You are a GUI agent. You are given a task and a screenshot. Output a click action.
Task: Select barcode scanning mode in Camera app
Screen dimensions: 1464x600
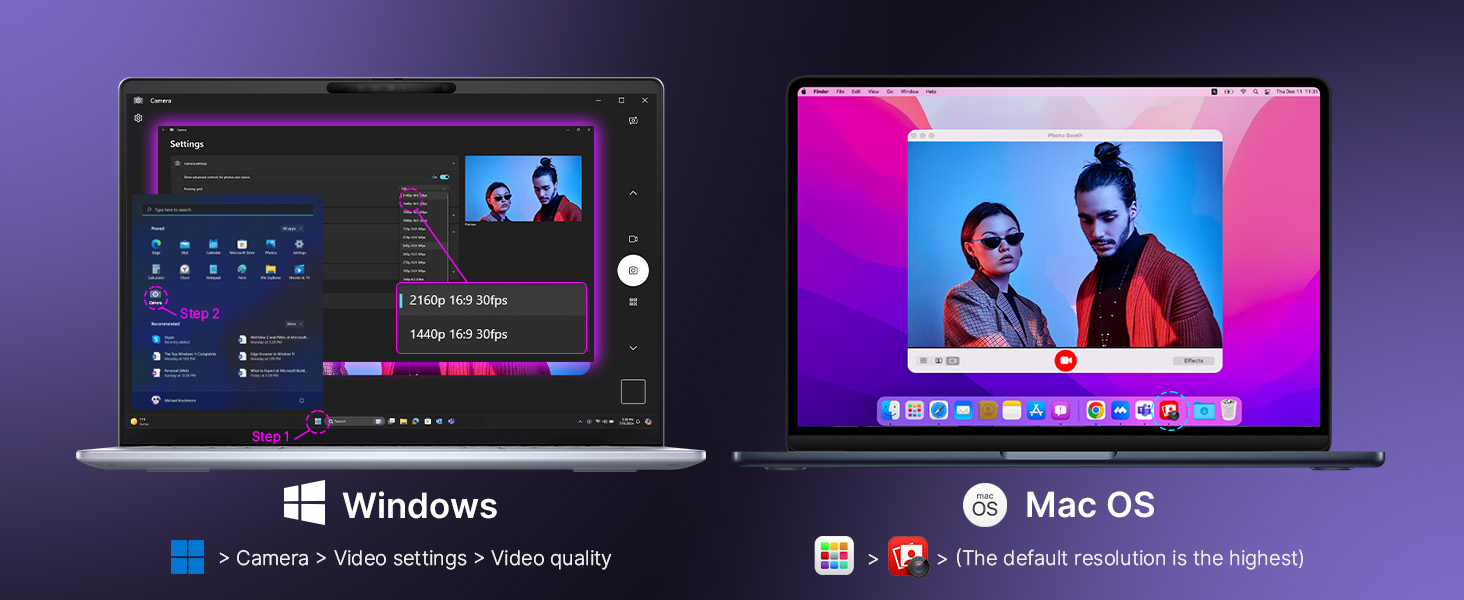tap(633, 301)
